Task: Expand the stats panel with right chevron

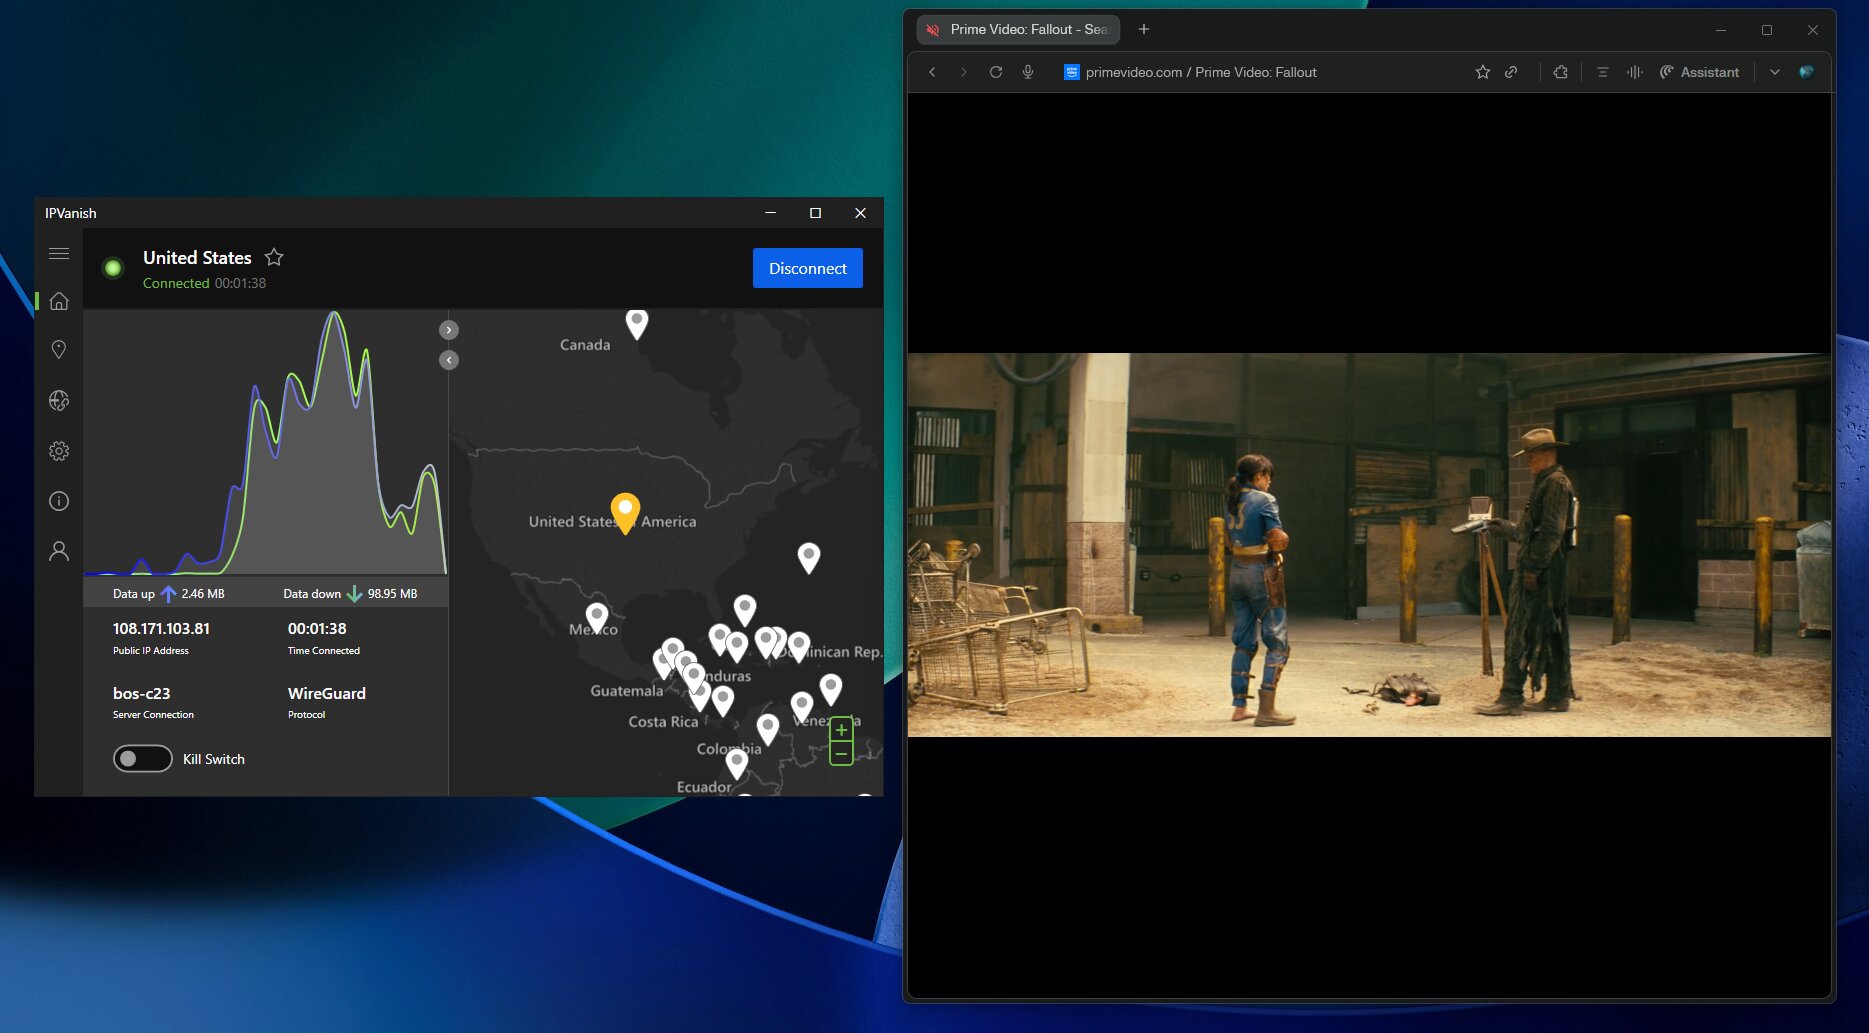Action: click(x=449, y=330)
